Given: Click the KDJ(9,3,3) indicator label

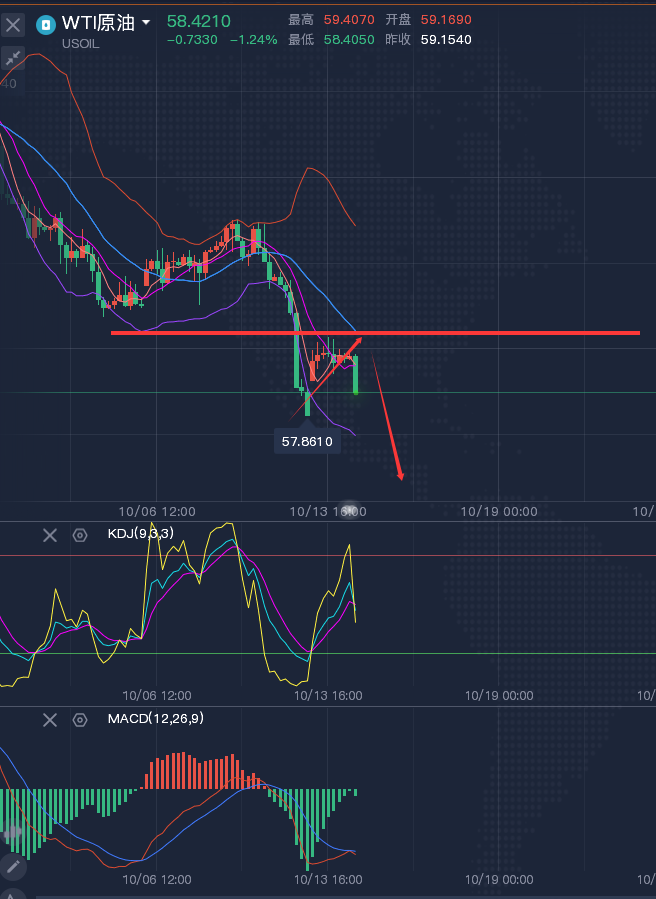Looking at the screenshot, I should coord(140,534).
